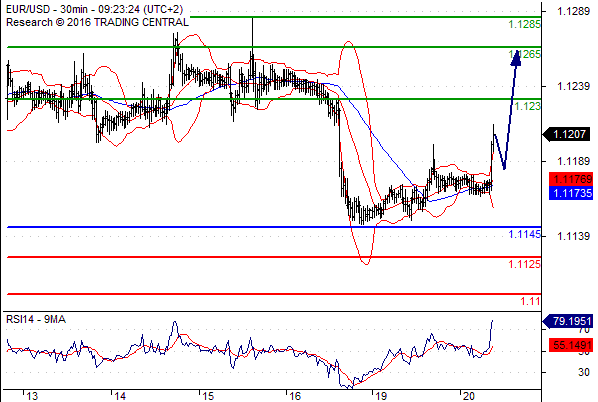Click date marker 16 on the time axis
The image size is (598, 402).
pyautogui.click(x=295, y=396)
